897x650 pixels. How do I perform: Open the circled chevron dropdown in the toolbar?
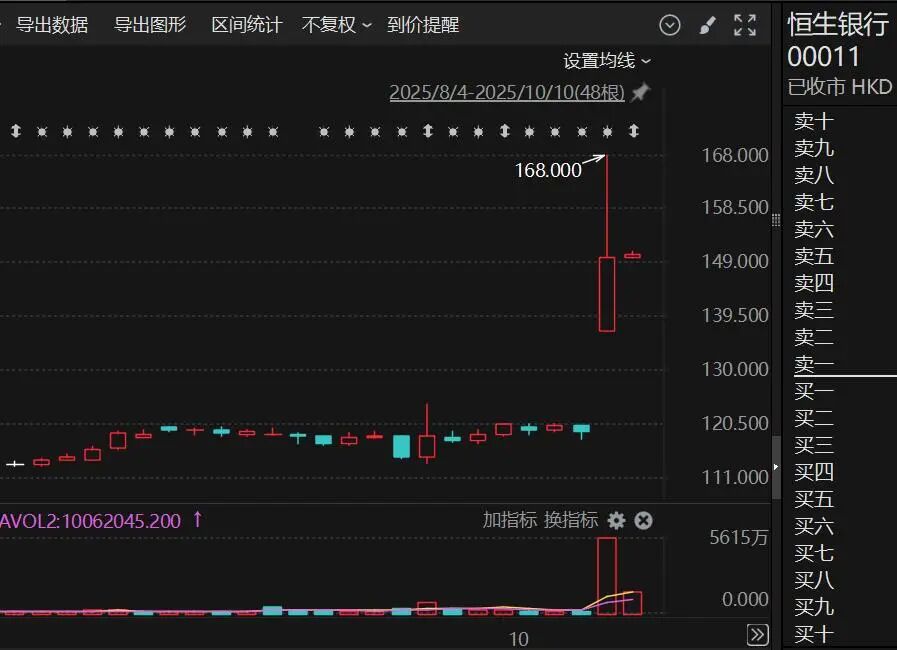(670, 25)
